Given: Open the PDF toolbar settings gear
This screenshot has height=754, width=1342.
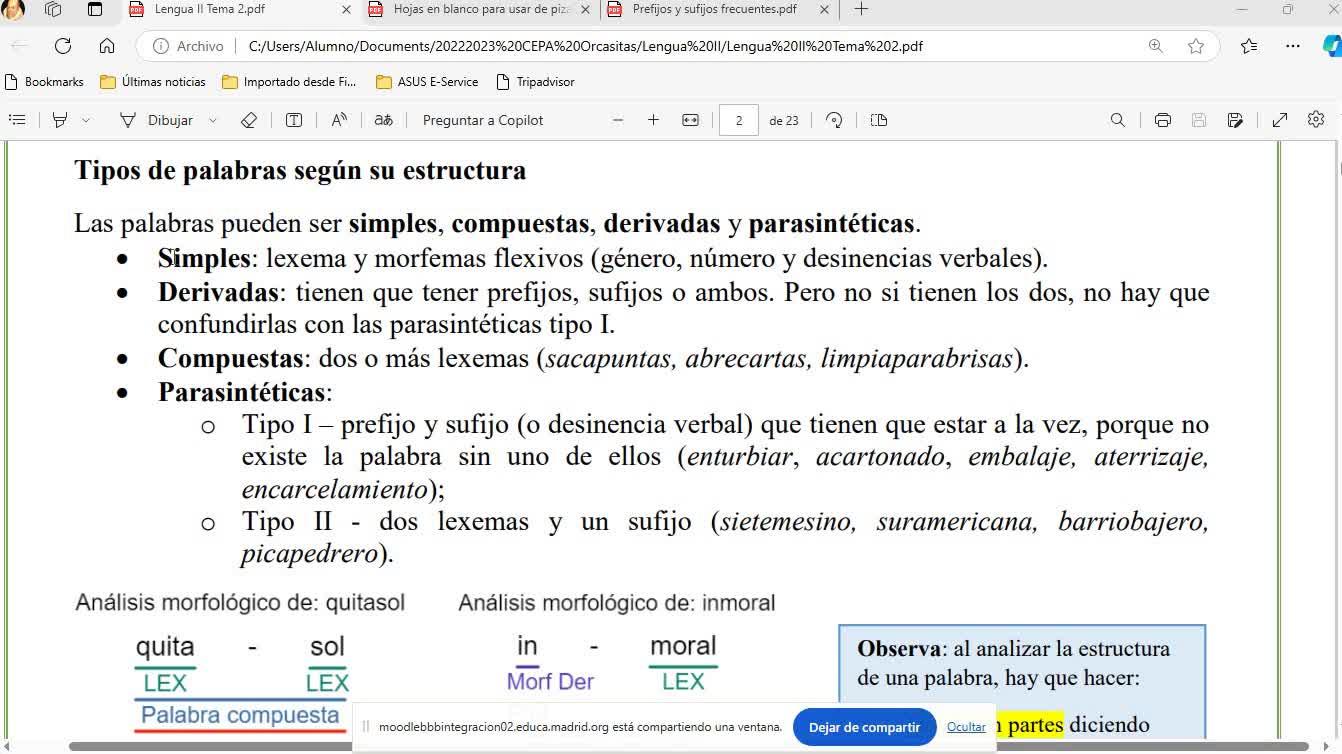Looking at the screenshot, I should click(x=1316, y=120).
